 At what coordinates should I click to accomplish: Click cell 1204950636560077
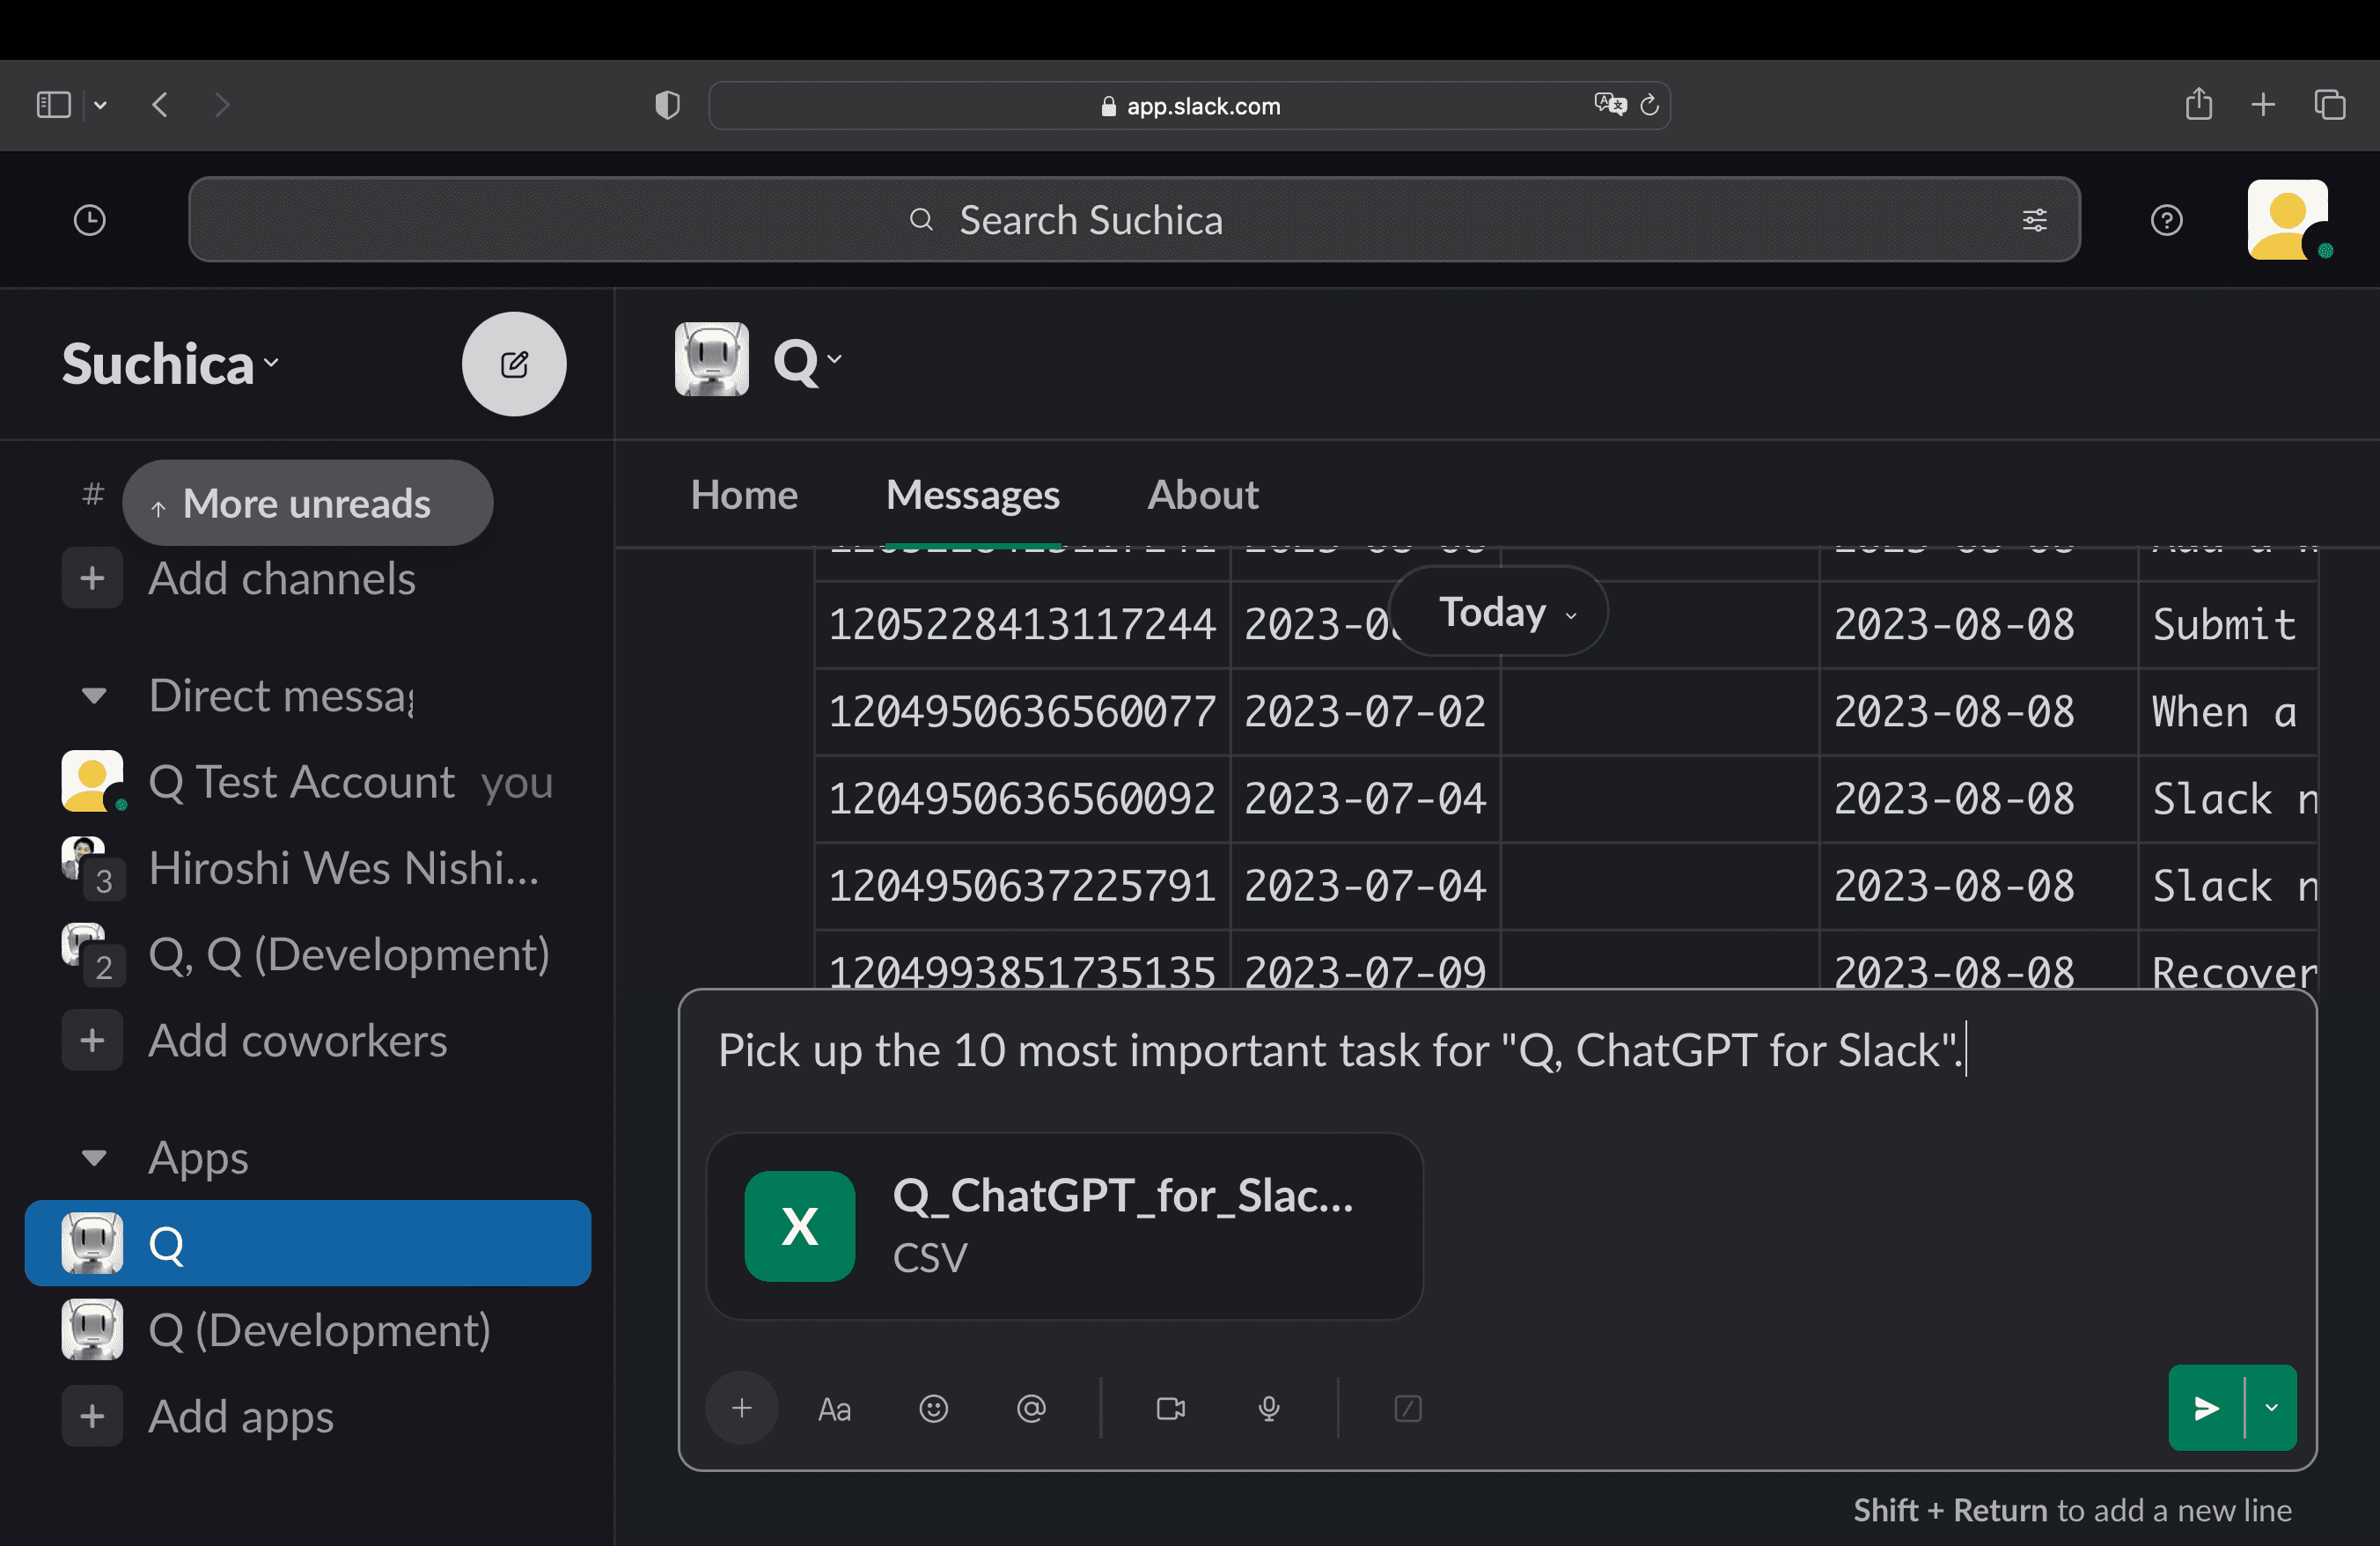click(1022, 712)
